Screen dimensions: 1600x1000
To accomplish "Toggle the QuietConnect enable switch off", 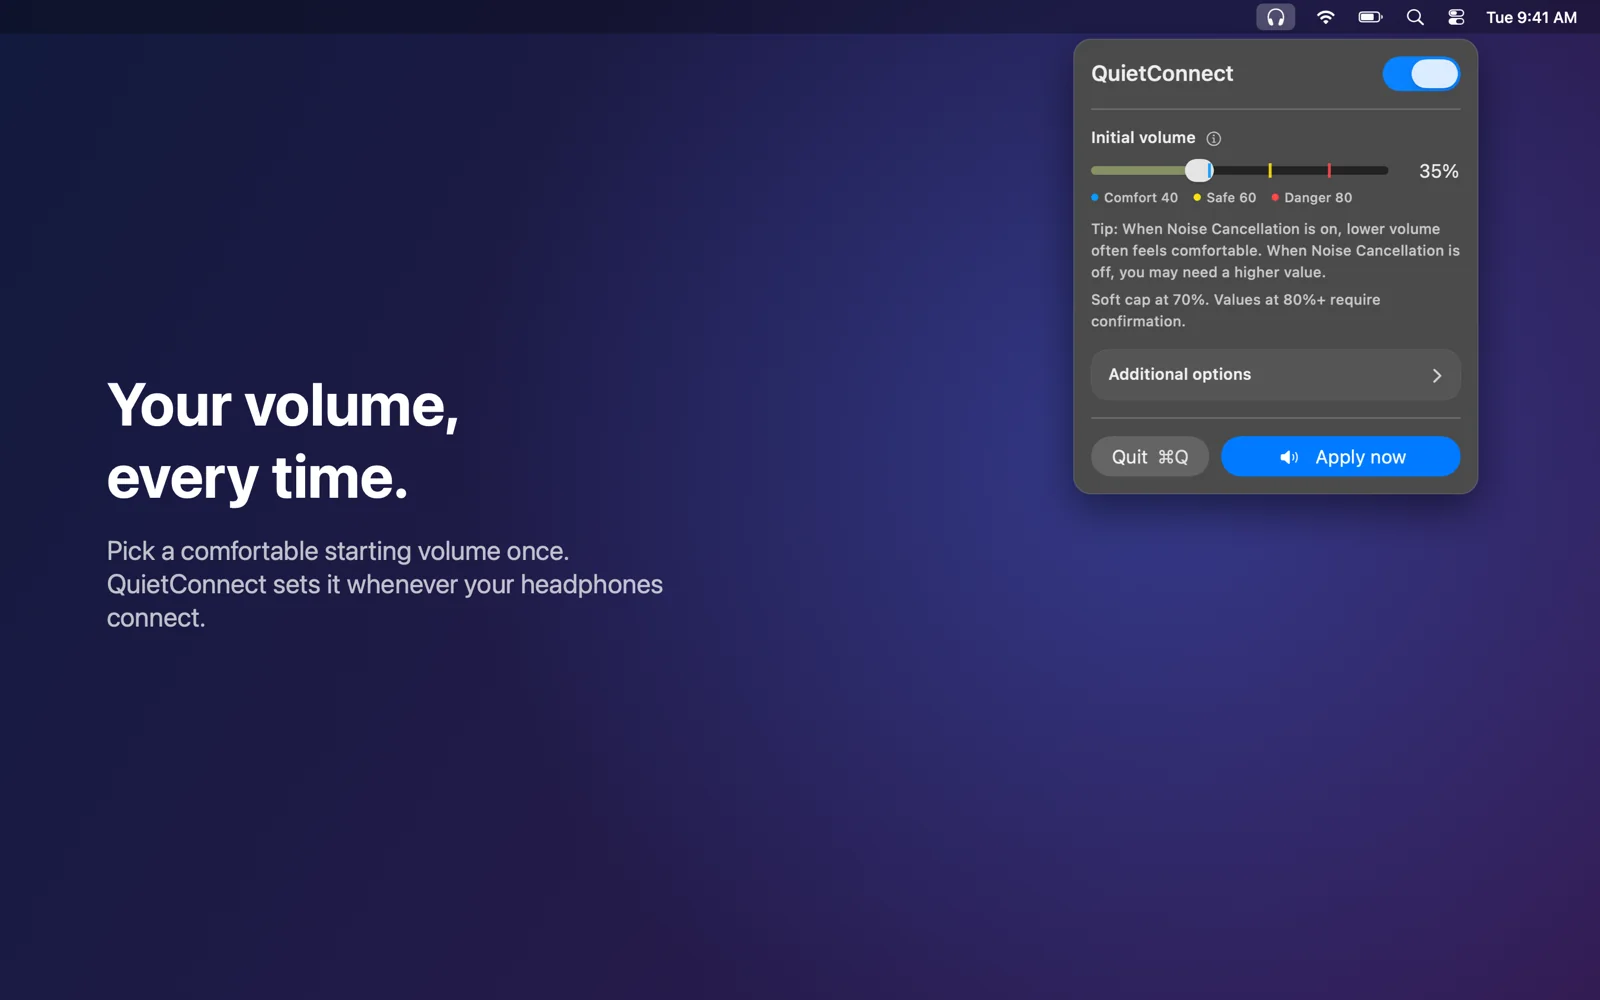I will pyautogui.click(x=1421, y=73).
